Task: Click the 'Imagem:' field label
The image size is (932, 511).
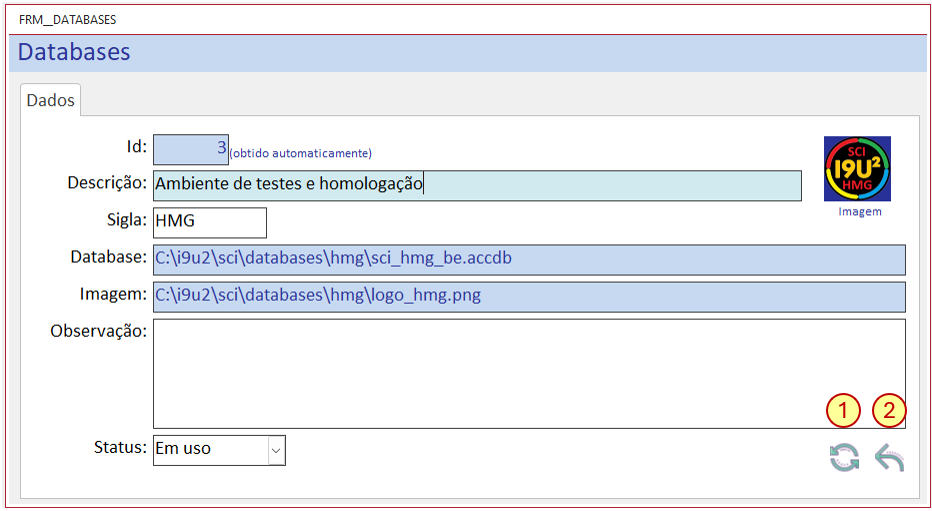Action: coord(114,294)
